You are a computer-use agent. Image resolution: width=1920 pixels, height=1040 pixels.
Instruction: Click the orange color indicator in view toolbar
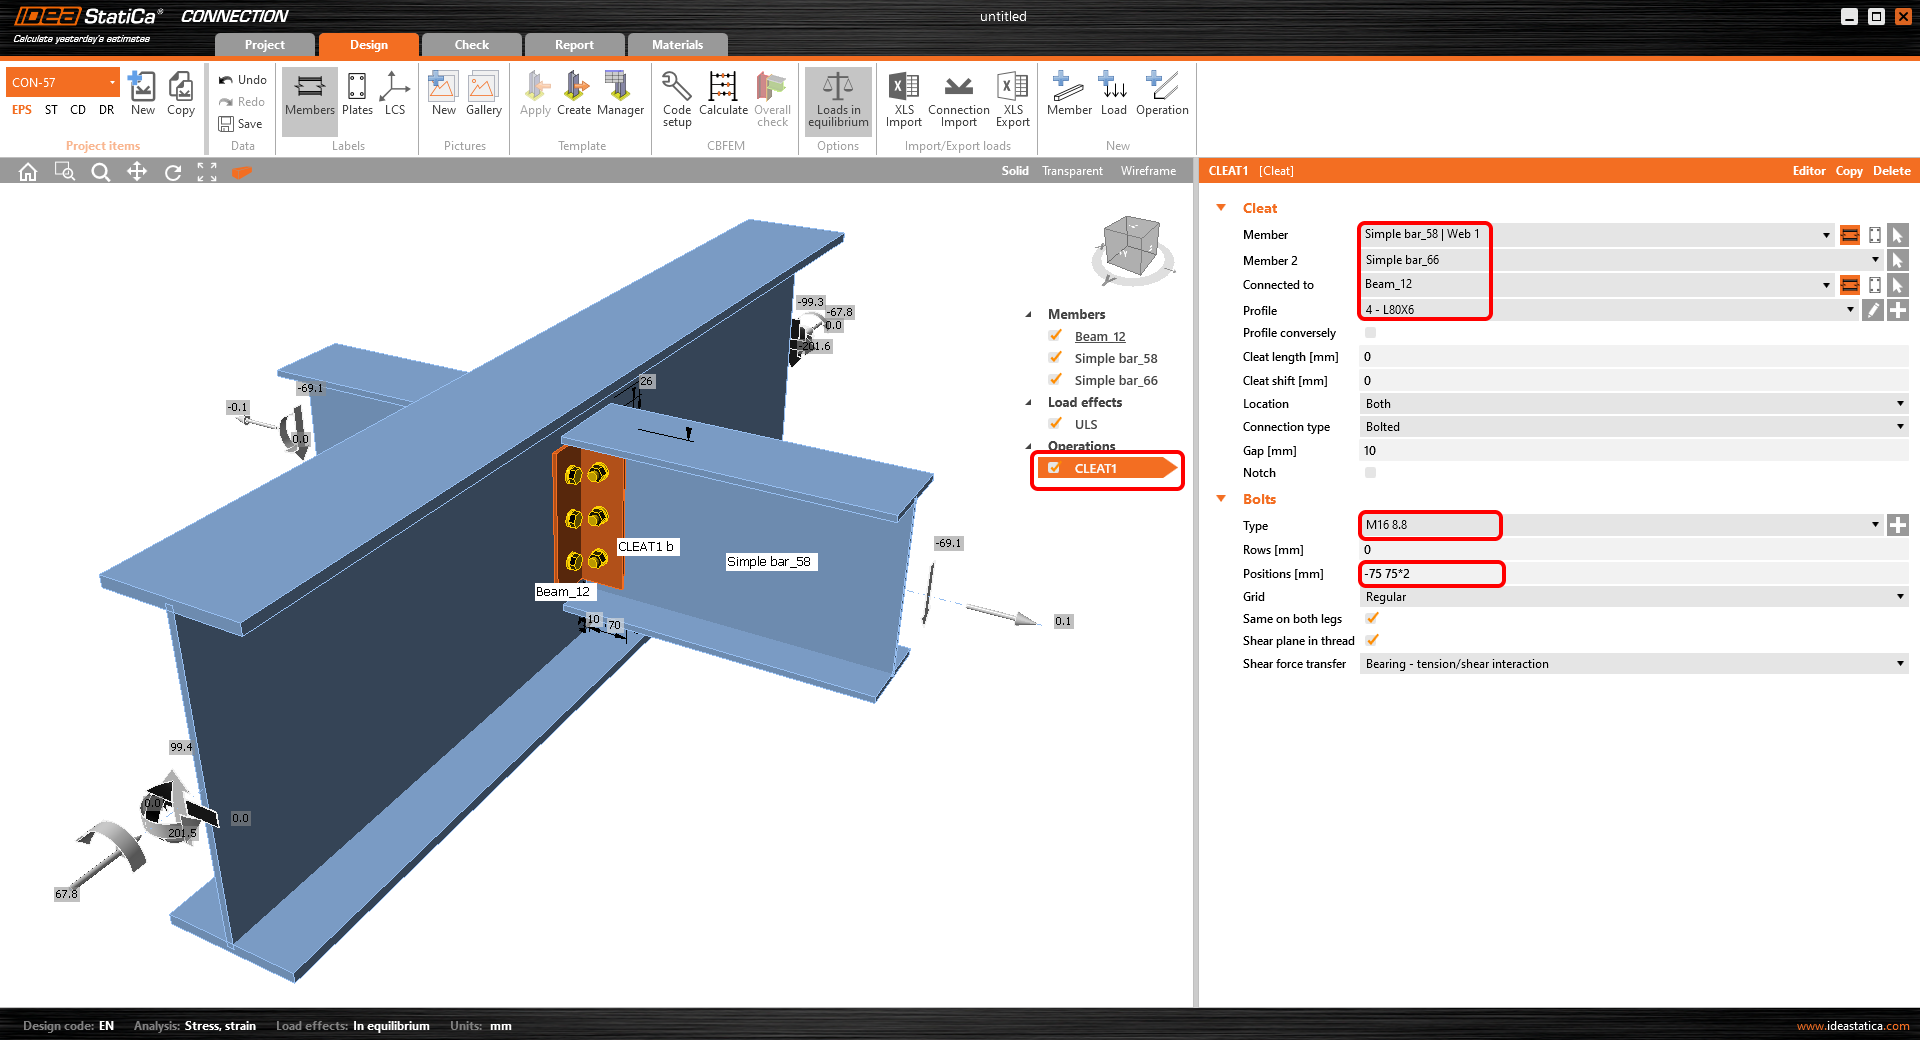point(241,172)
